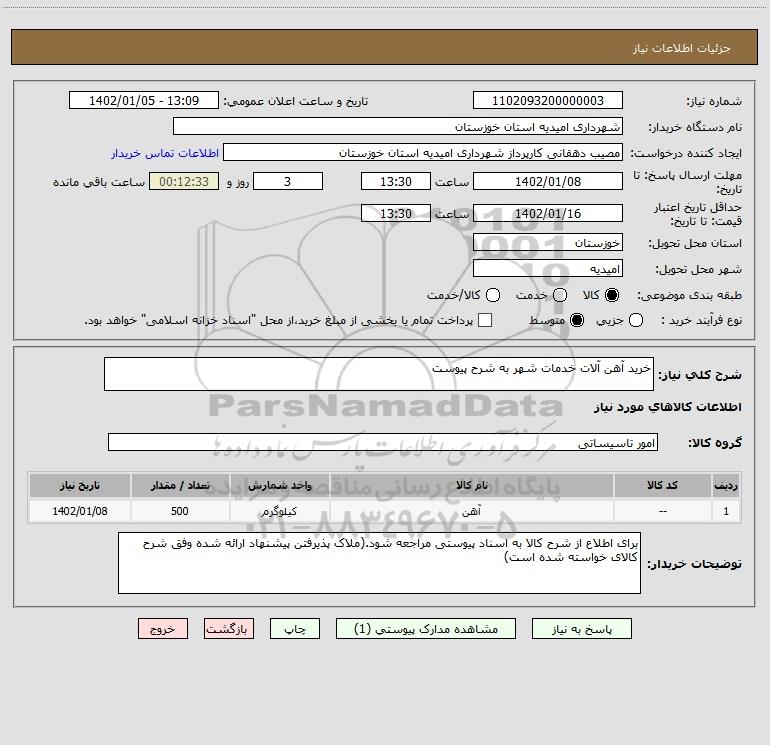Click the توضیحات خریدار label
The height and width of the screenshot is (745, 770).
tap(694, 564)
